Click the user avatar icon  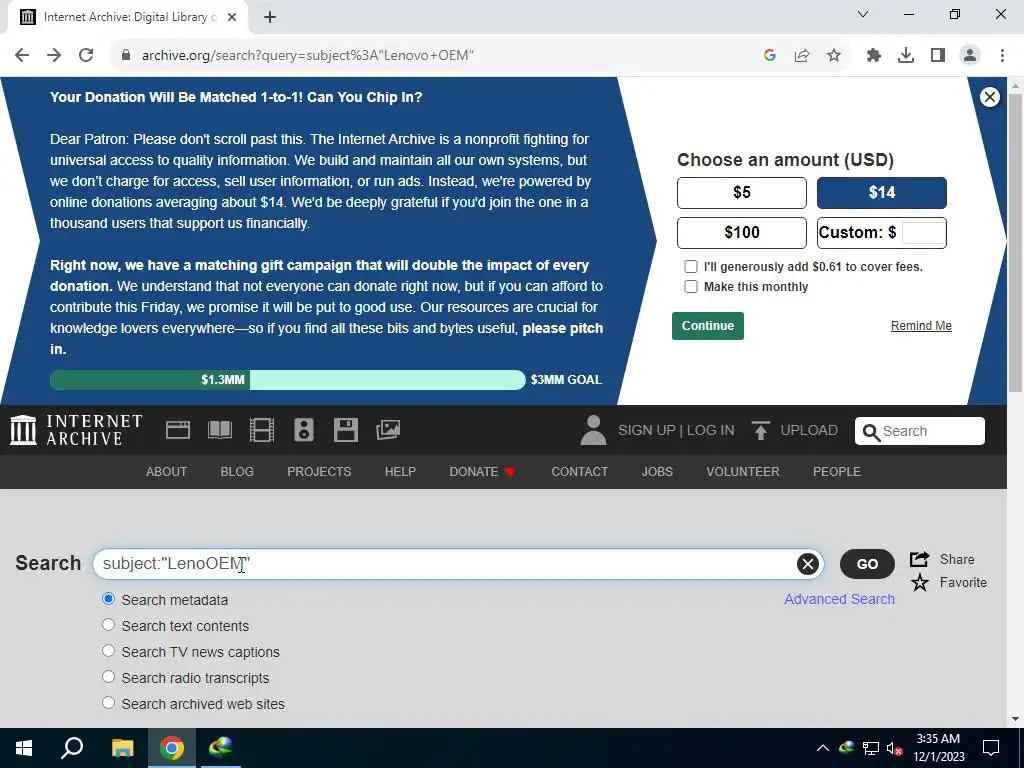point(593,430)
